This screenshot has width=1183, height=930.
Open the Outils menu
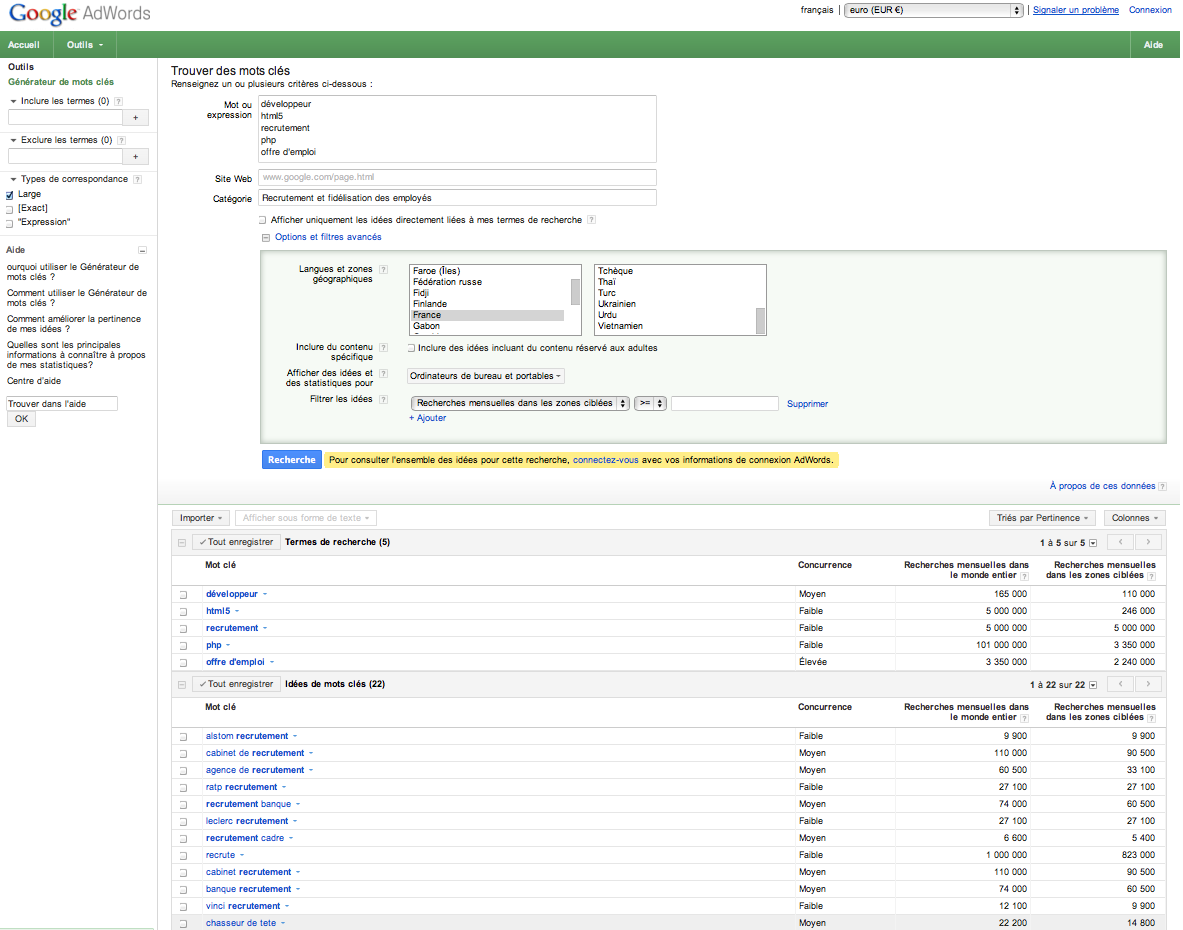coord(84,45)
